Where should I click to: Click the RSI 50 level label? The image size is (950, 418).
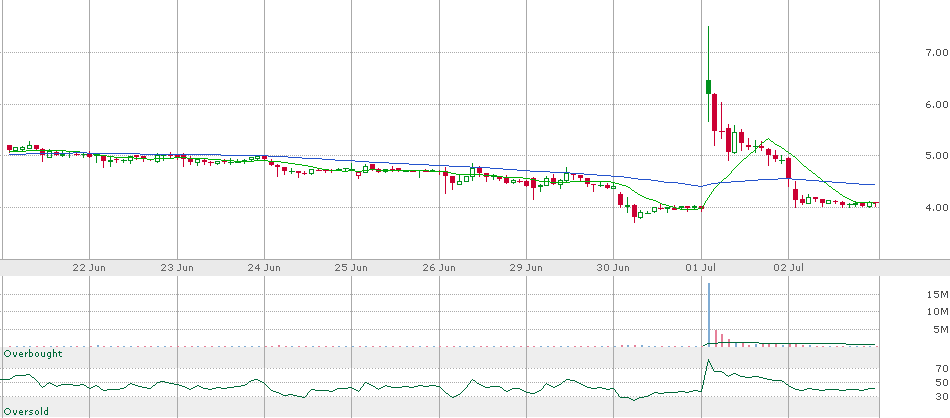942,382
